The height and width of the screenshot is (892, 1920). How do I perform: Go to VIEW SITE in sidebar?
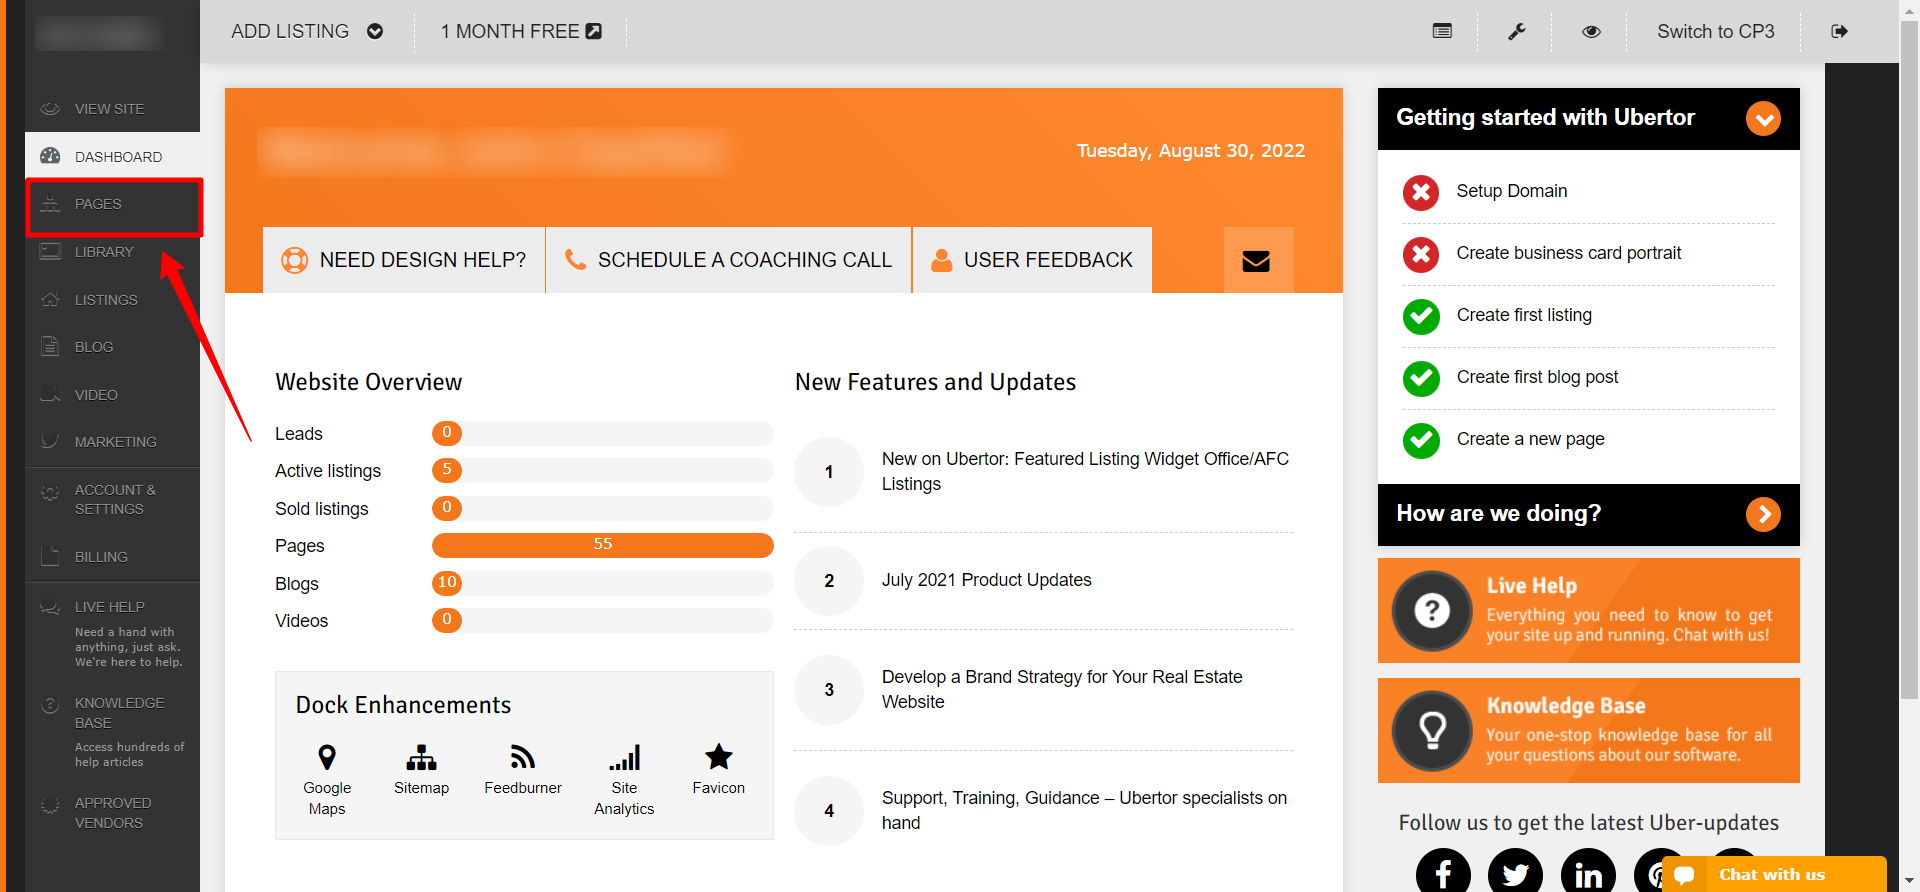(112, 108)
